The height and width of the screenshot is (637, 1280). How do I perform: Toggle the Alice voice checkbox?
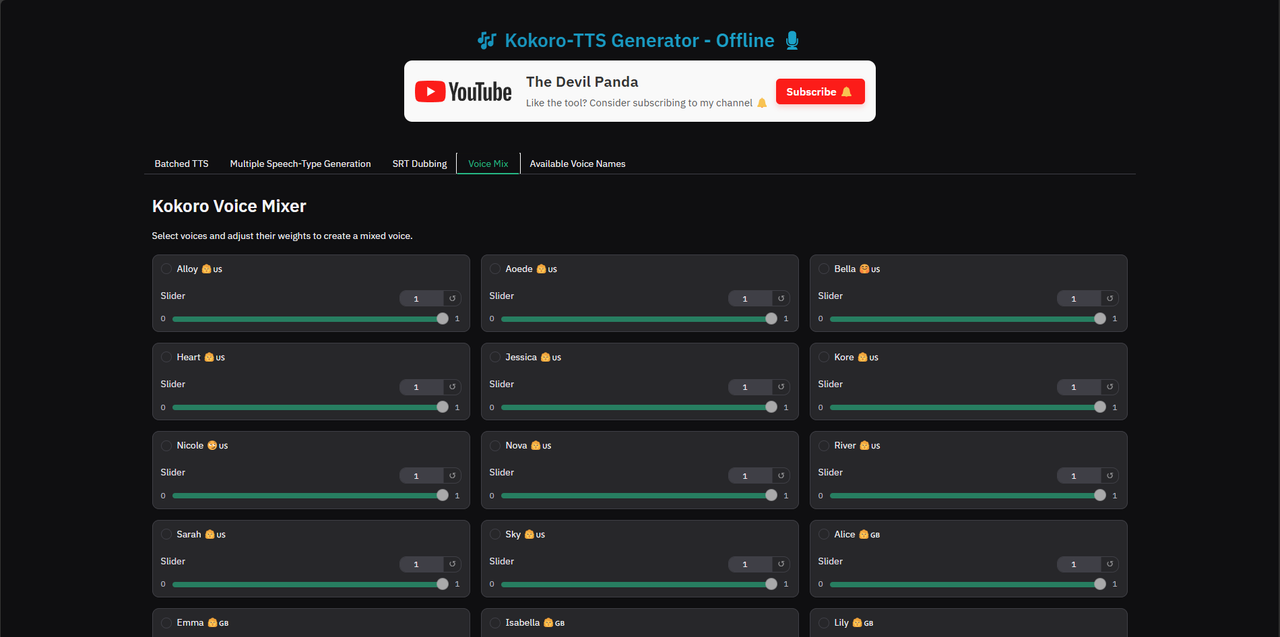pyautogui.click(x=824, y=534)
